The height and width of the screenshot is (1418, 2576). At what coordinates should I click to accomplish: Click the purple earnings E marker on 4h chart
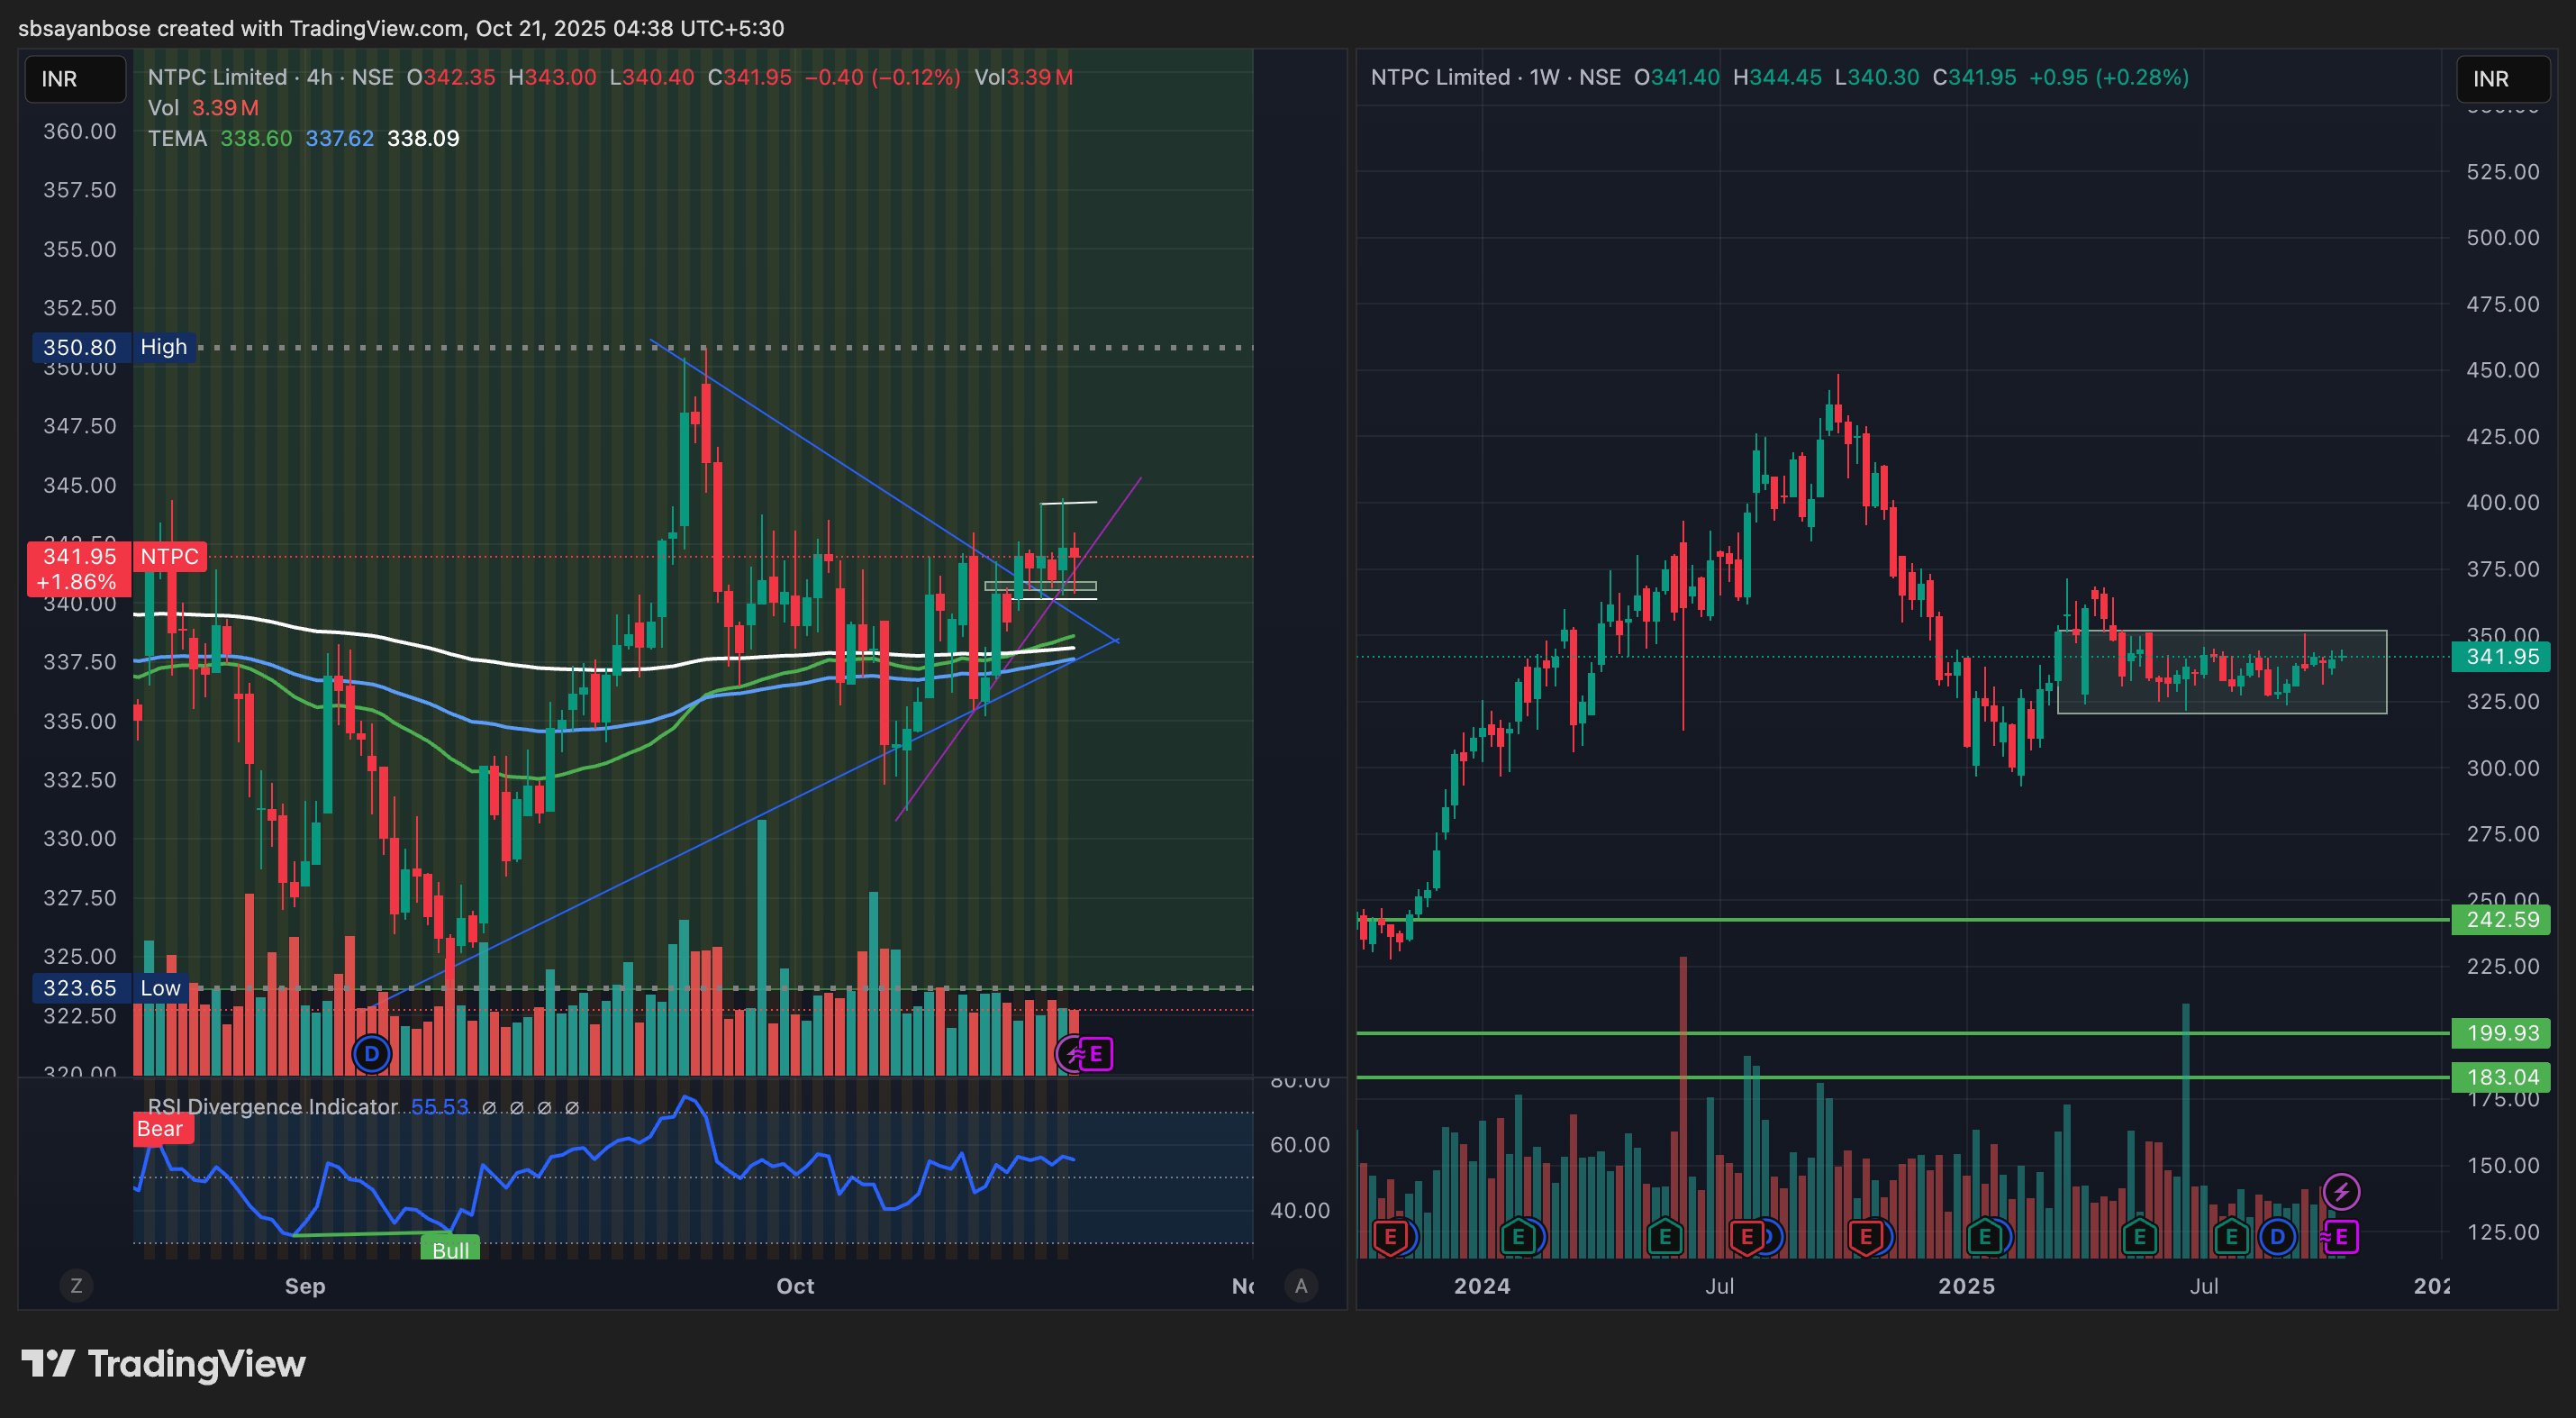point(1096,1053)
